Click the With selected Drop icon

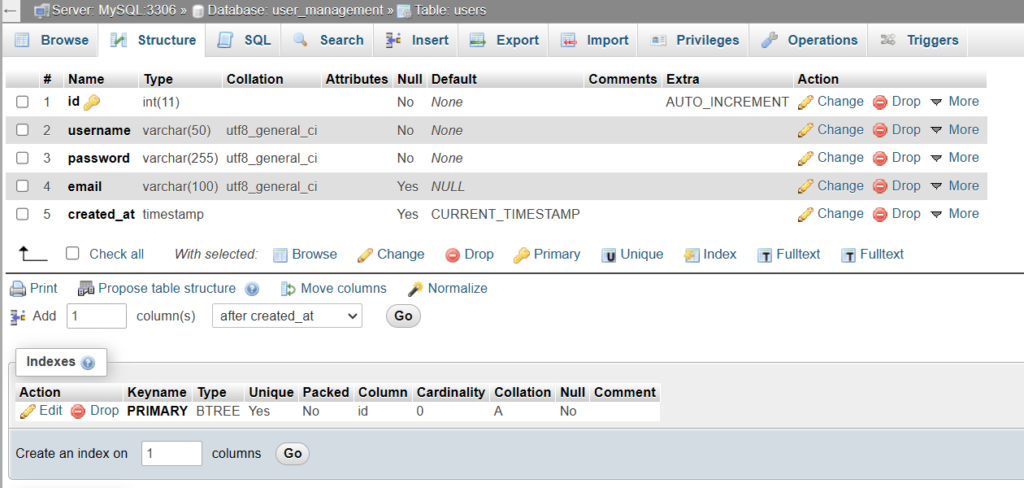coord(453,255)
